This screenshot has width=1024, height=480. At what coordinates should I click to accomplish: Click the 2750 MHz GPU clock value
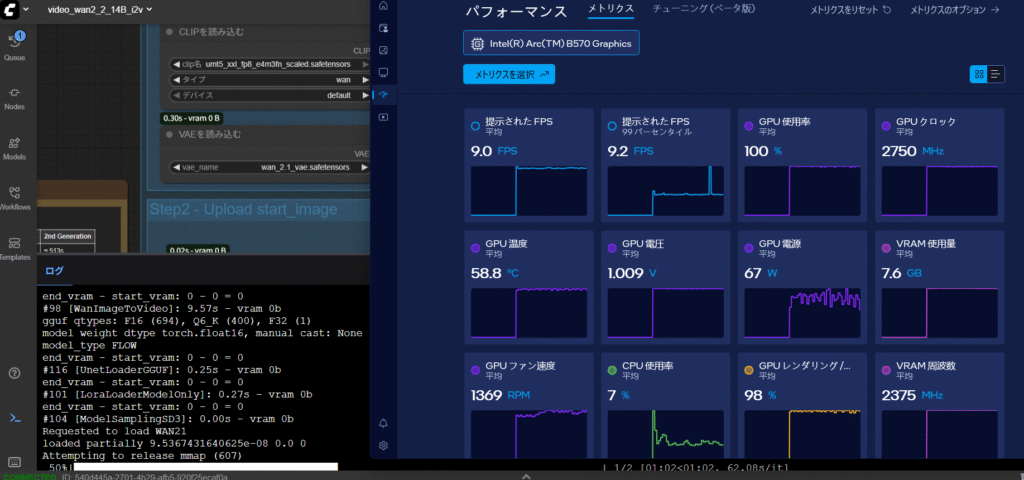(x=914, y=152)
